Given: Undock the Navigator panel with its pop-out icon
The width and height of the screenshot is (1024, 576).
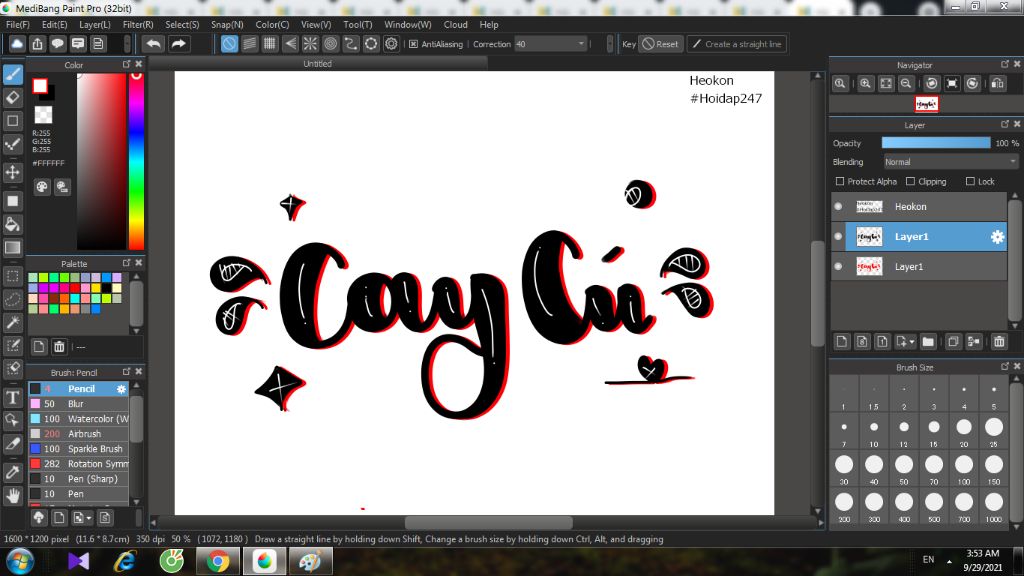Looking at the screenshot, I should [x=1005, y=64].
